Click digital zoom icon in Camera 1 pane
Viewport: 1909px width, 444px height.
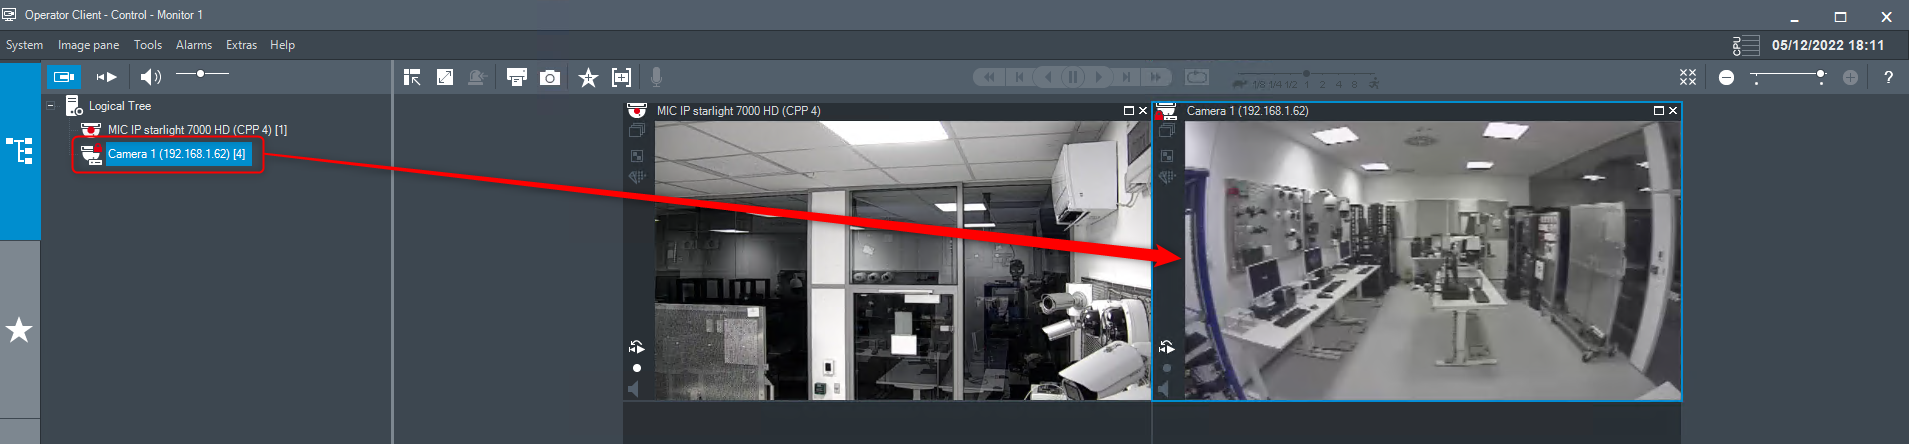[x=1167, y=156]
